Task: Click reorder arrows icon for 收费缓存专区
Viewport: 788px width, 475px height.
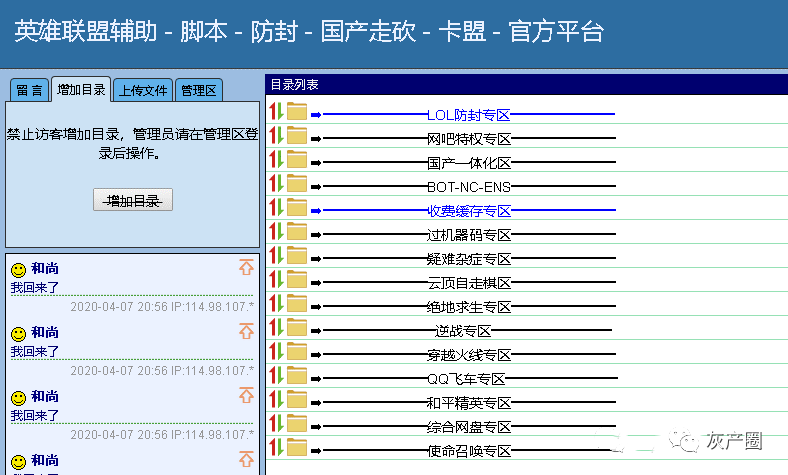Action: click(x=276, y=207)
